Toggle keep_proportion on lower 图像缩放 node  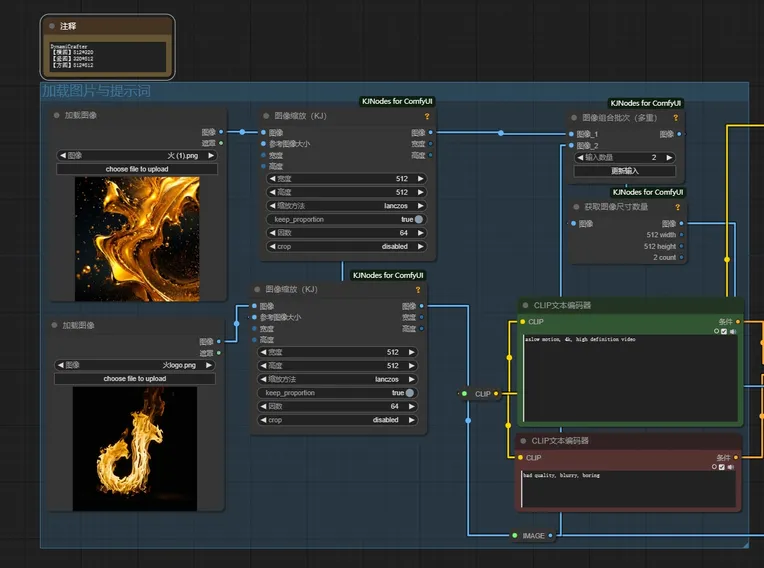tap(410, 393)
